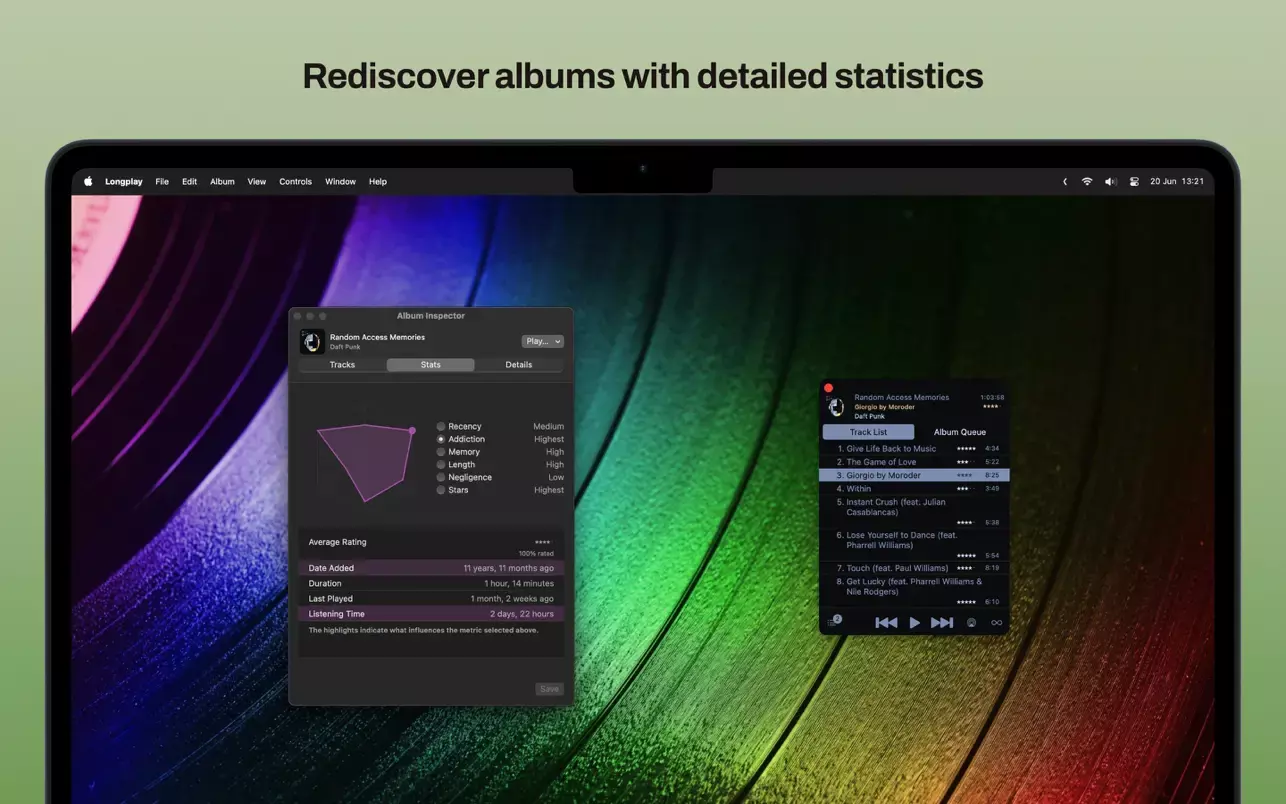Image resolution: width=1286 pixels, height=804 pixels.
Task: Click the Save button in Album Inspector
Action: (549, 689)
